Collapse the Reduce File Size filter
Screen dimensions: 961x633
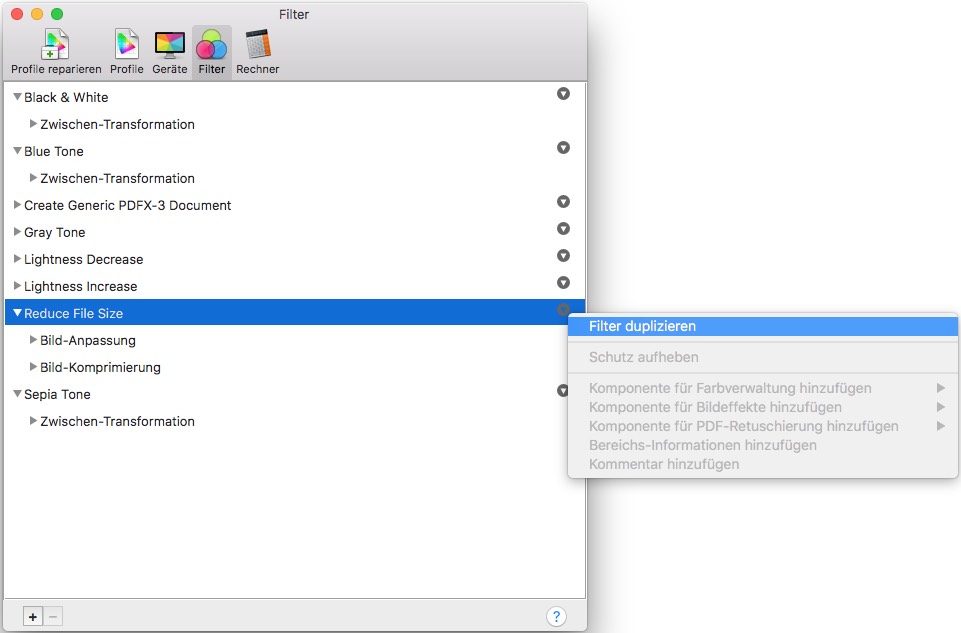click(16, 312)
